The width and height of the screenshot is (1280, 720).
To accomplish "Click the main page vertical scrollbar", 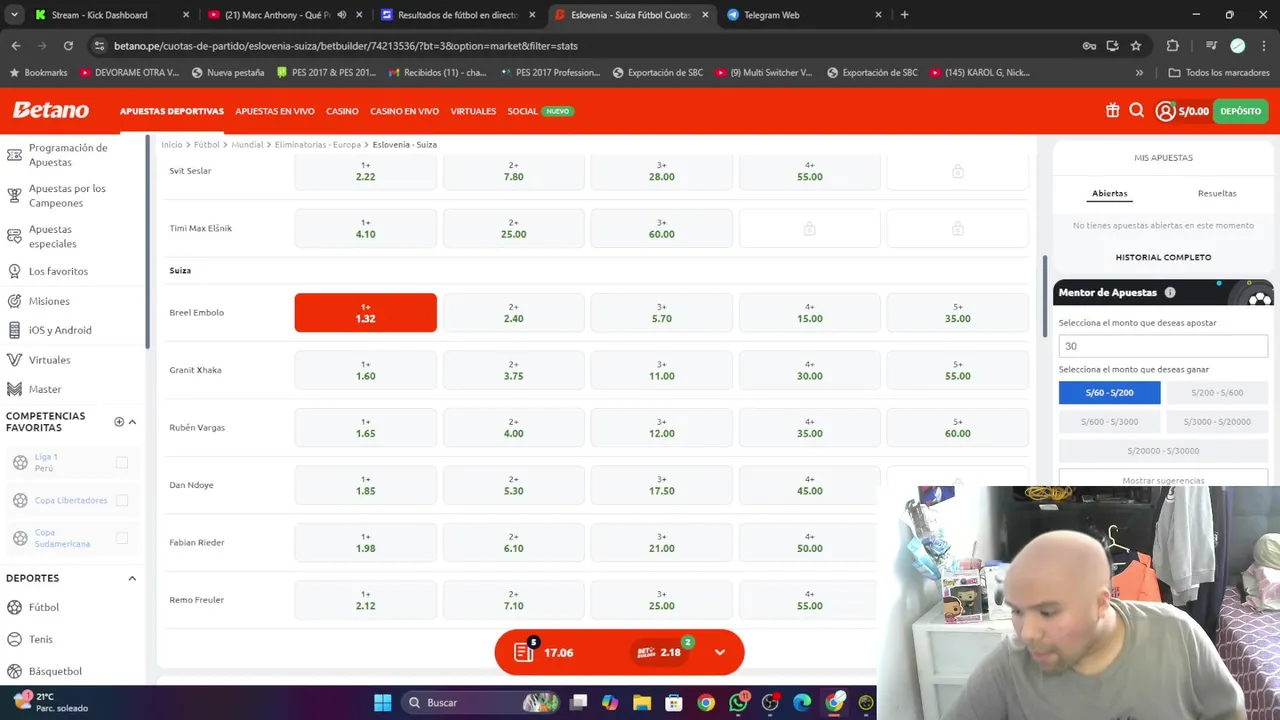I will pyautogui.click(x=1045, y=295).
